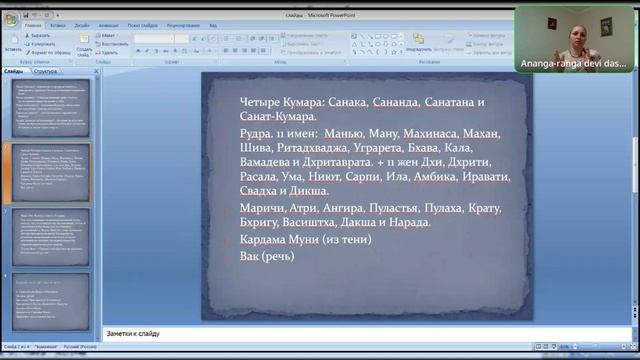The width and height of the screenshot is (640, 360).
Task: Center text in paragraph group
Action: 235,51
